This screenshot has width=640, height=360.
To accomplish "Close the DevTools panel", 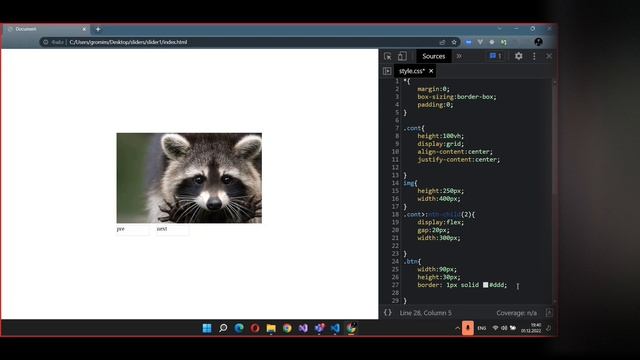I will pyautogui.click(x=549, y=56).
